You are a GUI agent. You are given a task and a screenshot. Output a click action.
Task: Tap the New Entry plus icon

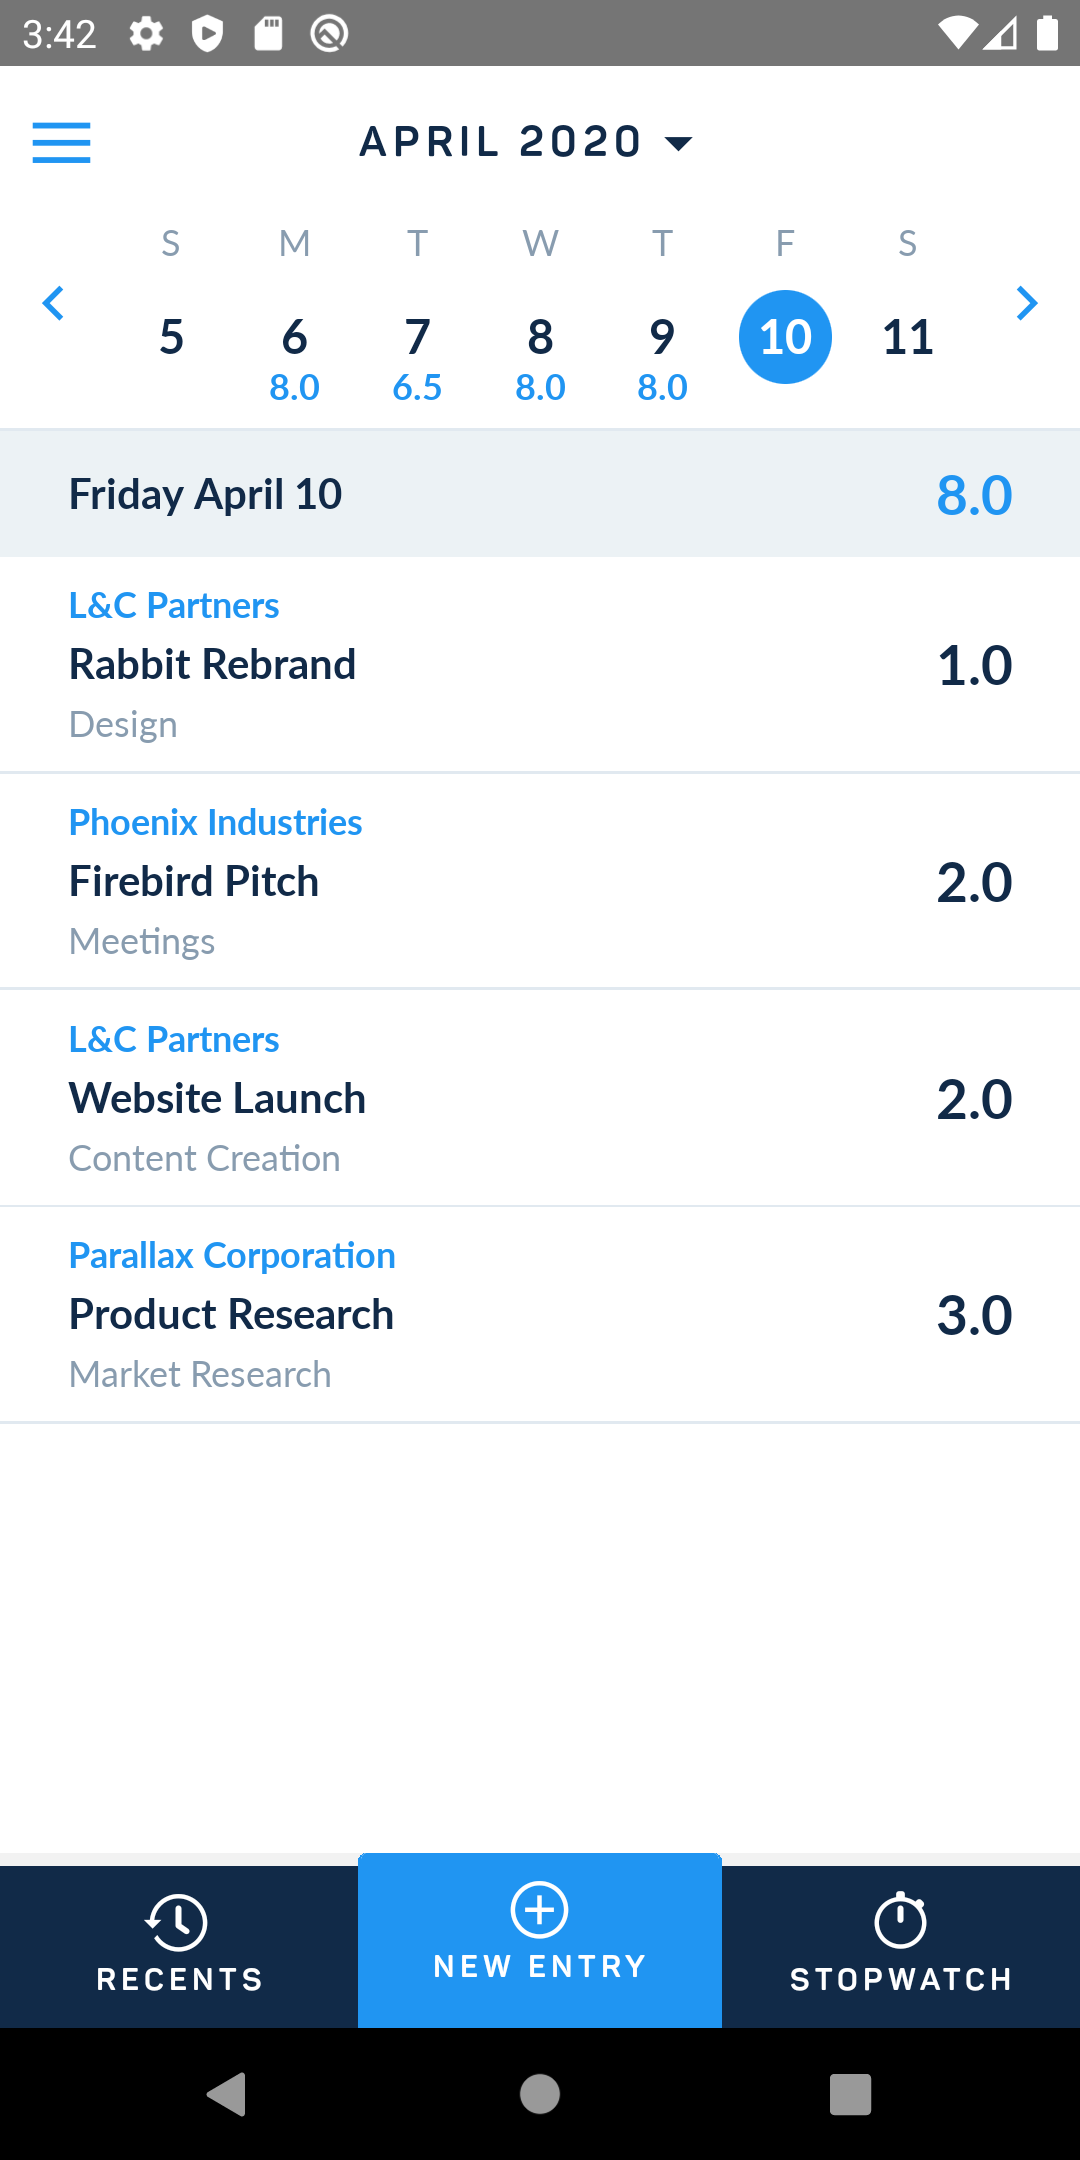pyautogui.click(x=540, y=1909)
